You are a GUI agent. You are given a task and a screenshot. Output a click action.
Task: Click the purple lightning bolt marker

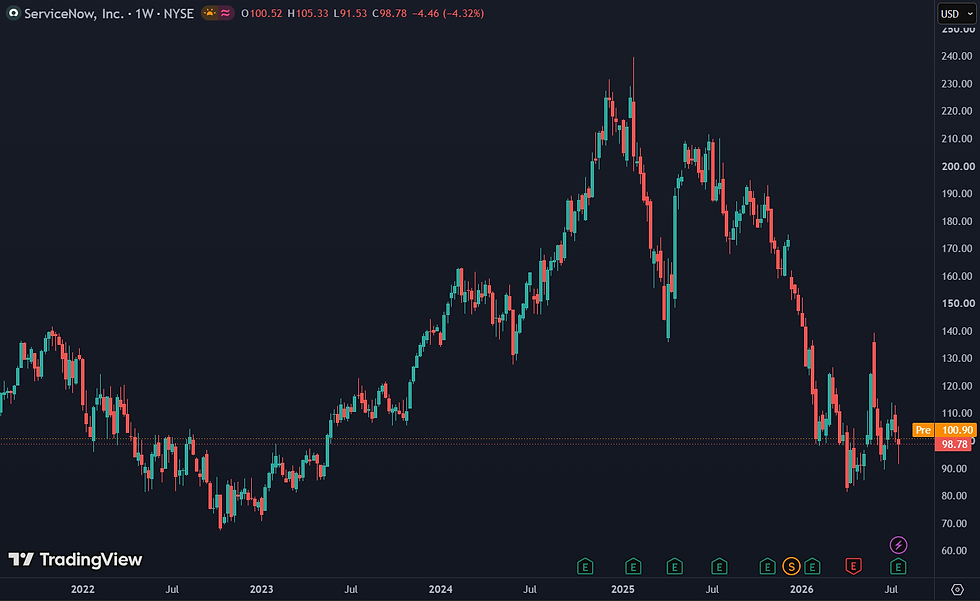point(898,545)
